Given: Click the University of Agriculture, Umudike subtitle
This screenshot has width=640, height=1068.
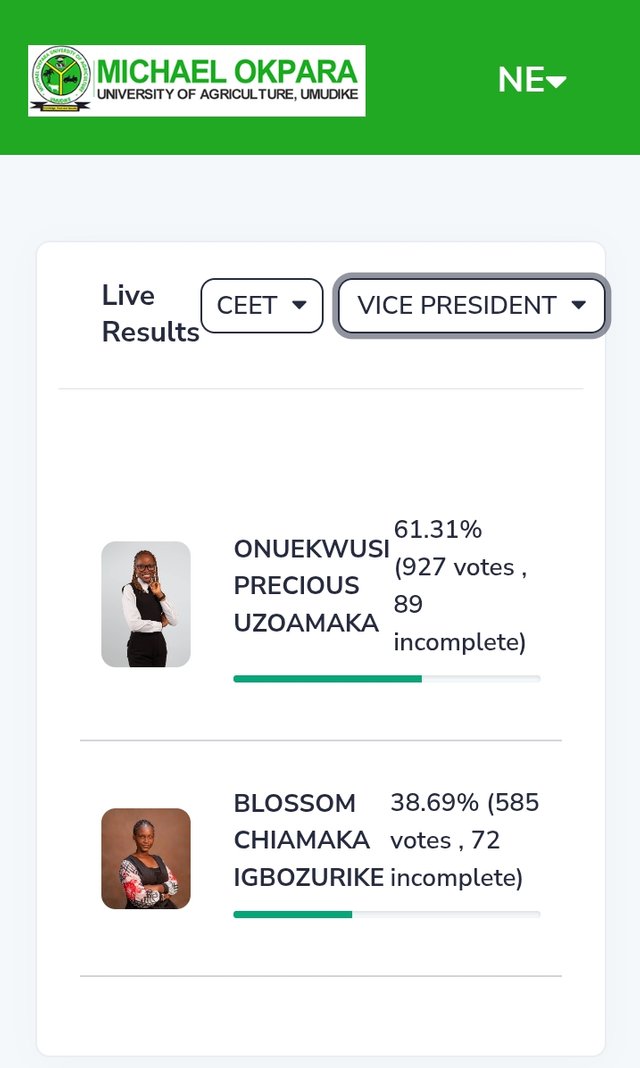Looking at the screenshot, I should 227,95.
